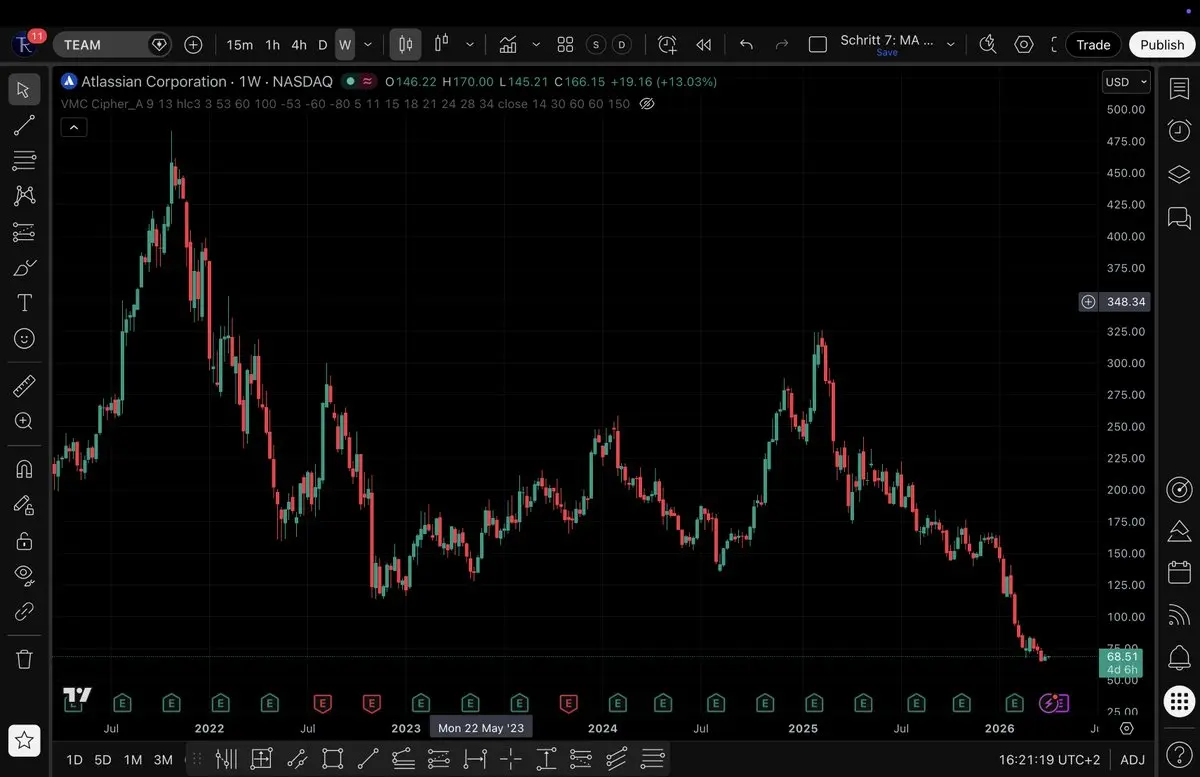Screen dimensions: 1200x777
Task: Toggle ADJ adjusted data setting
Action: pos(1132,759)
